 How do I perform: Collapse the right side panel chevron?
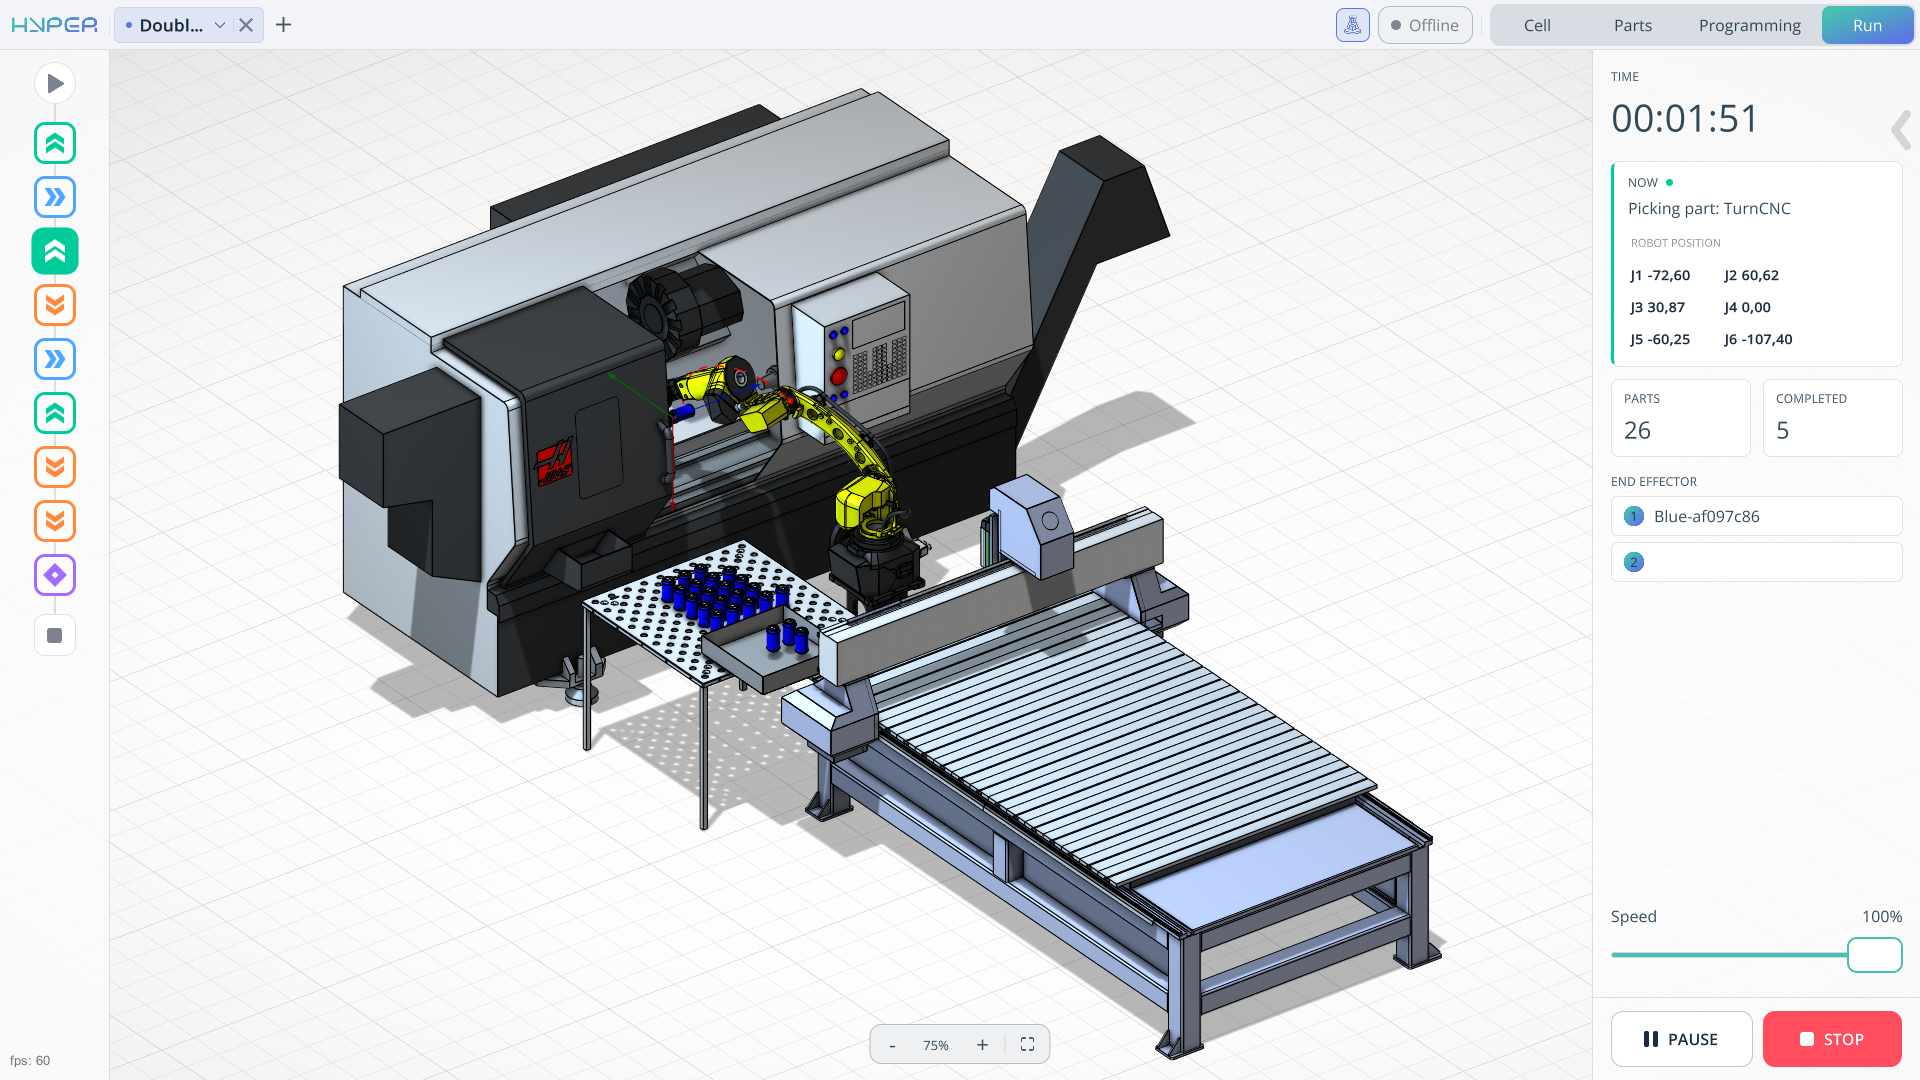(x=1901, y=130)
